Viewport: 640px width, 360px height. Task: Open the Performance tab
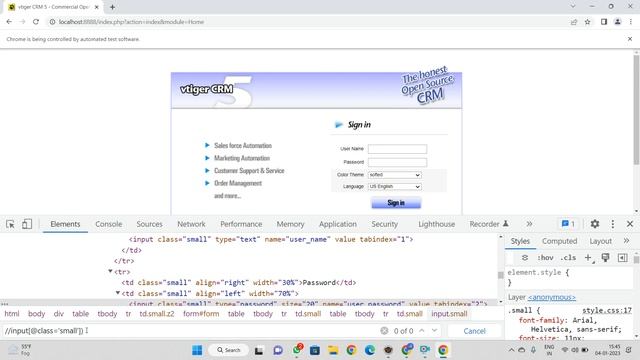point(241,224)
